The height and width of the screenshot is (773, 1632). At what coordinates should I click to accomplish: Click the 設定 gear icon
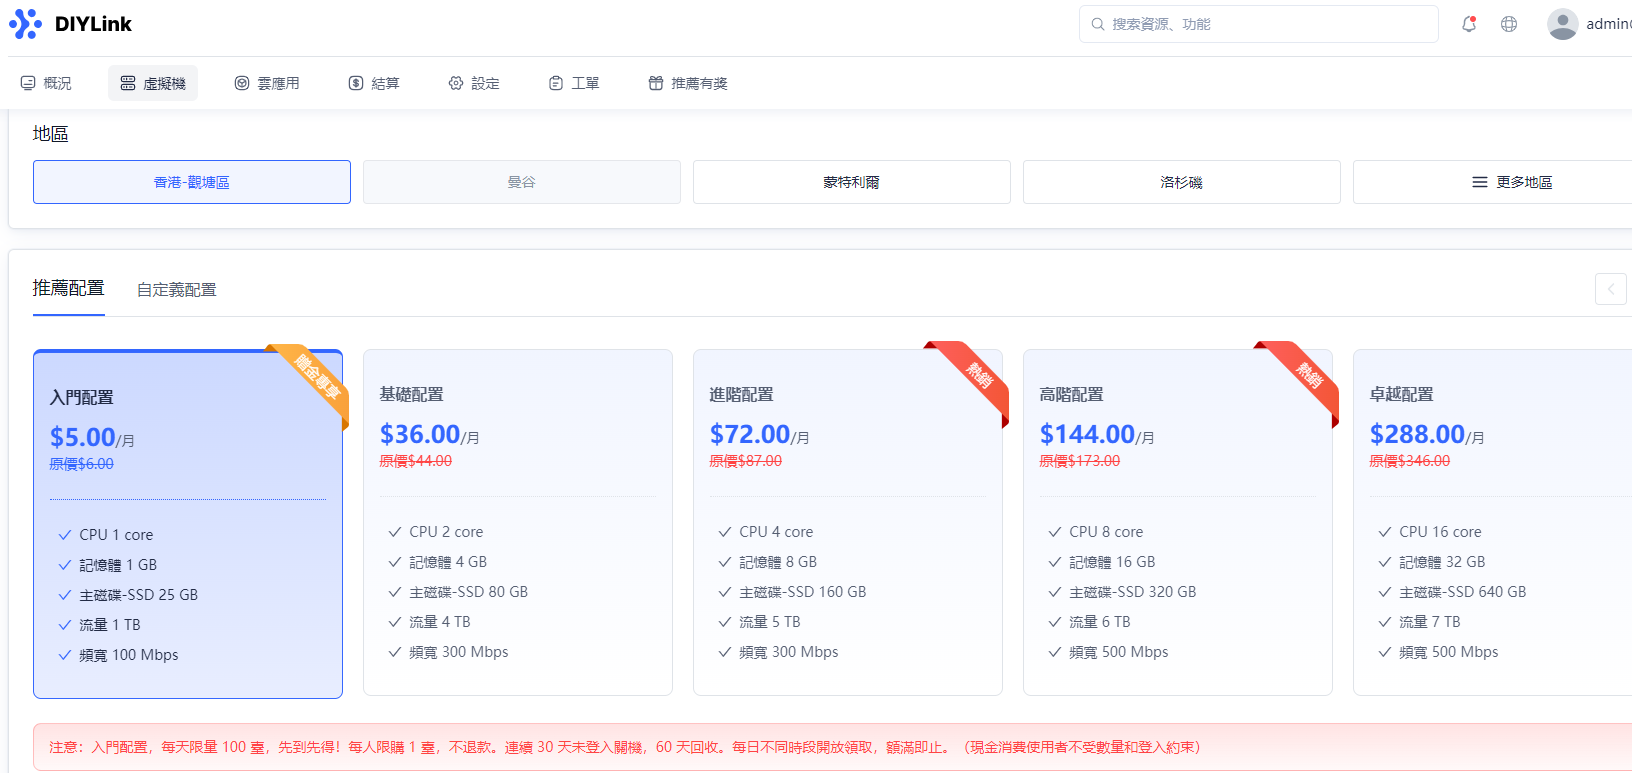(x=456, y=83)
